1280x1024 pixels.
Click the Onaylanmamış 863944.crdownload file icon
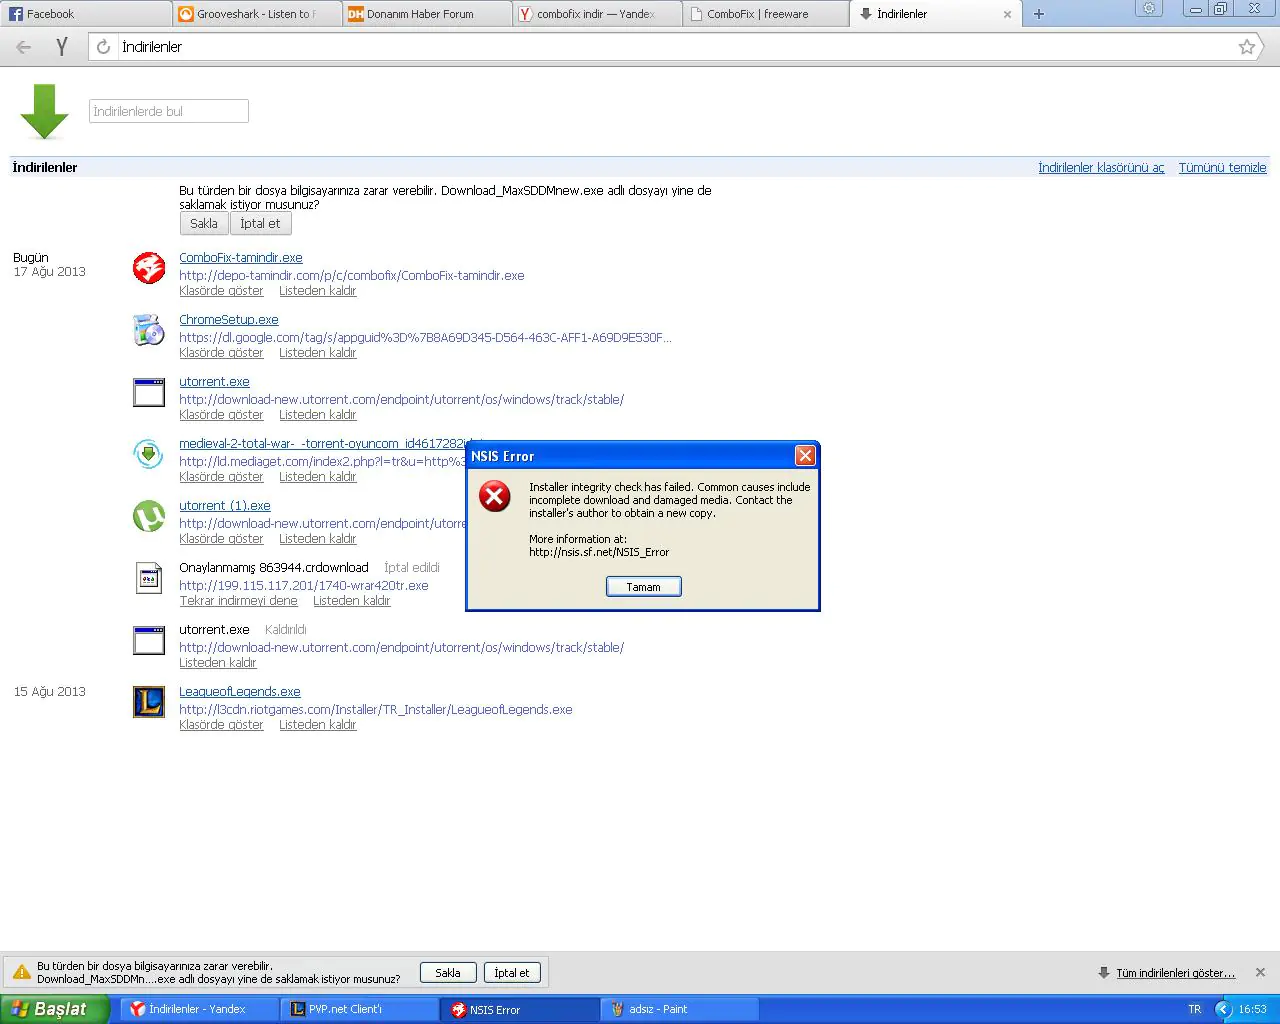click(149, 578)
